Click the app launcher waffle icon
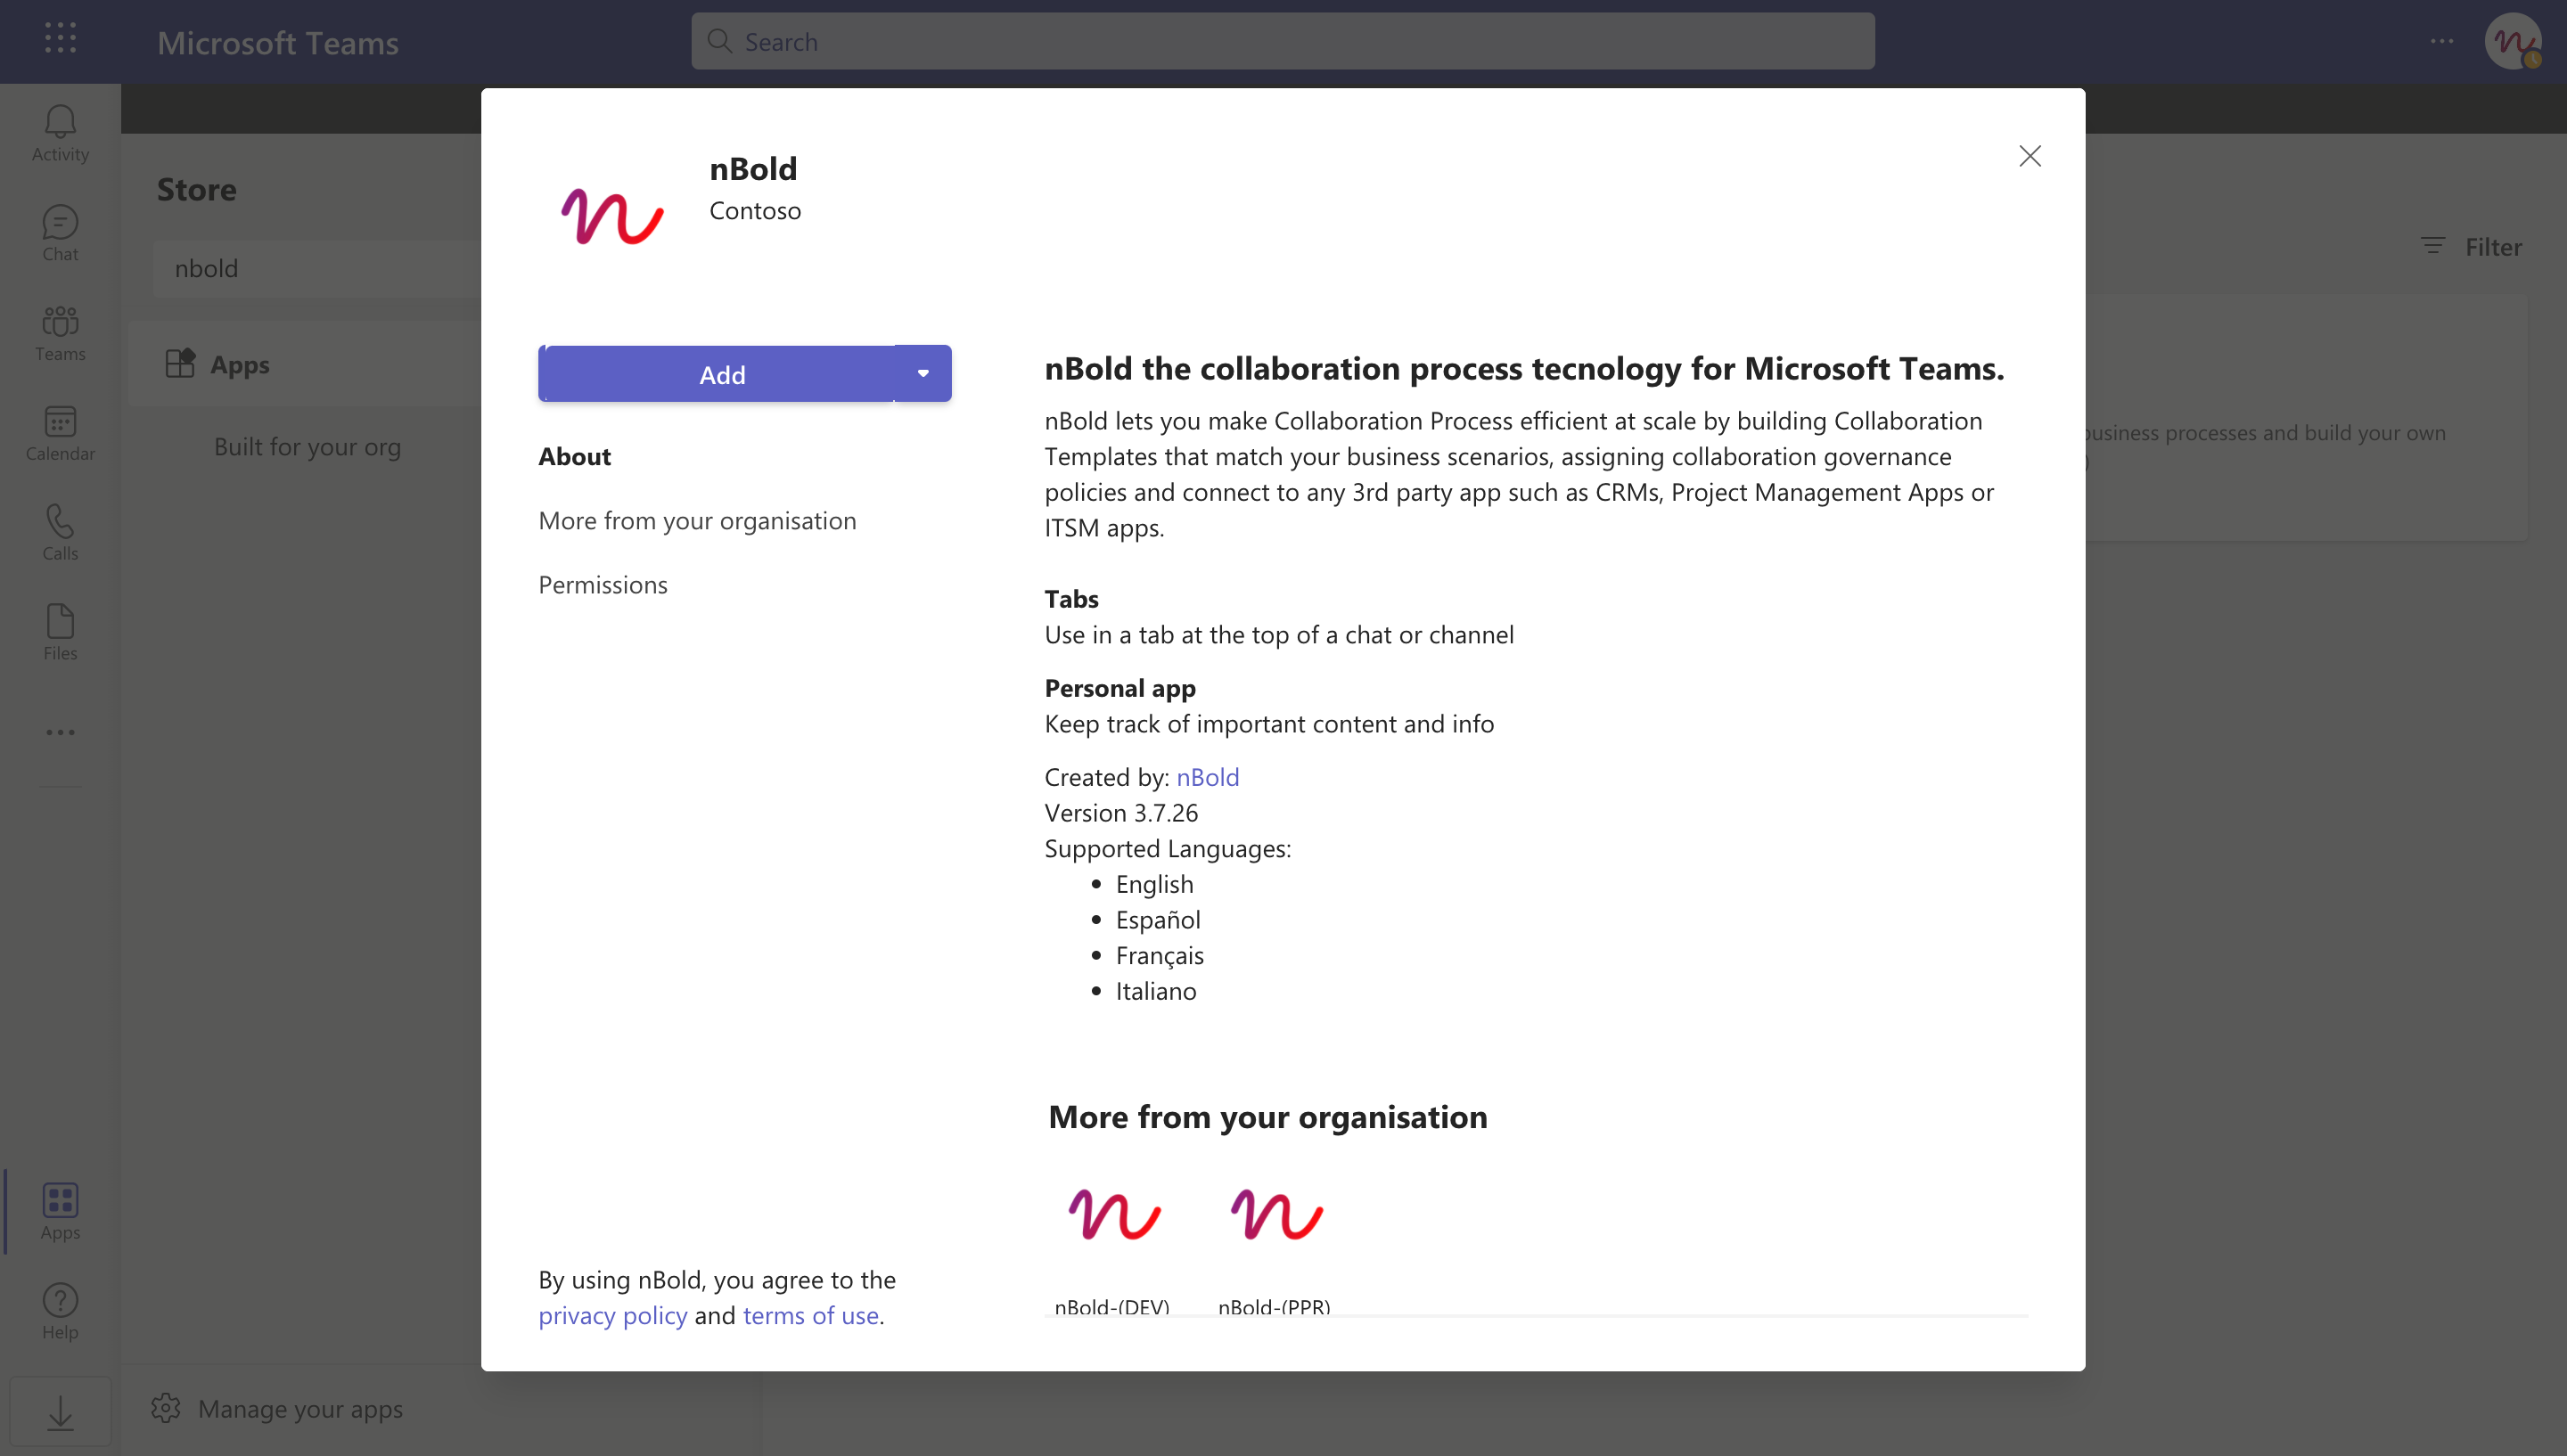The height and width of the screenshot is (1456, 2567). pos(60,38)
